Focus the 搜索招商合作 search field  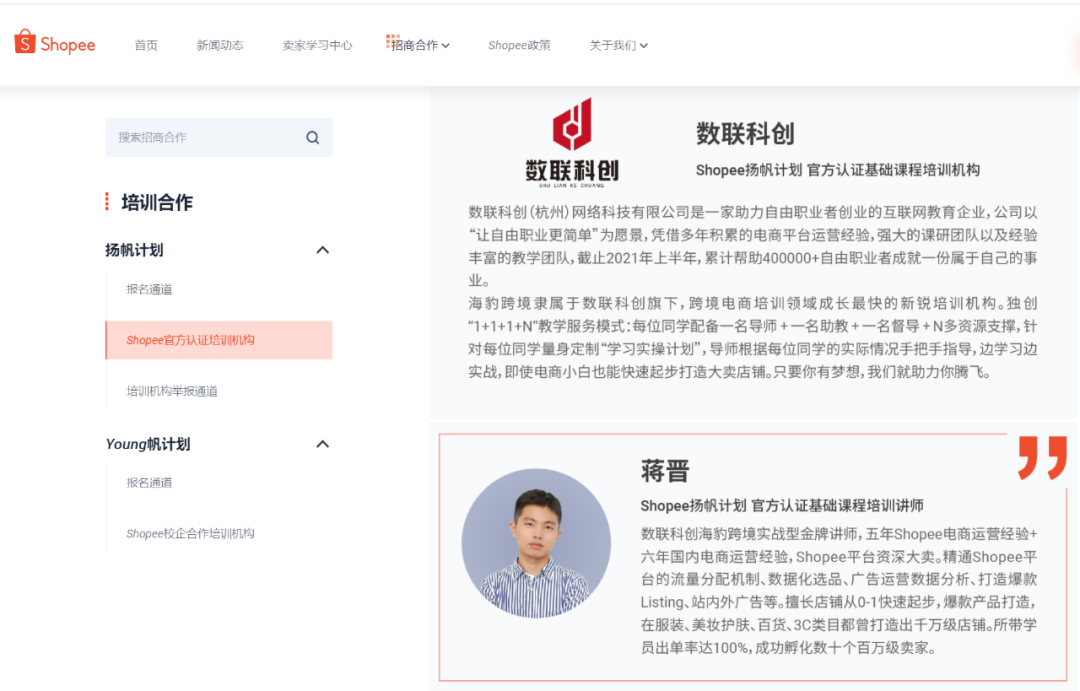(x=218, y=137)
